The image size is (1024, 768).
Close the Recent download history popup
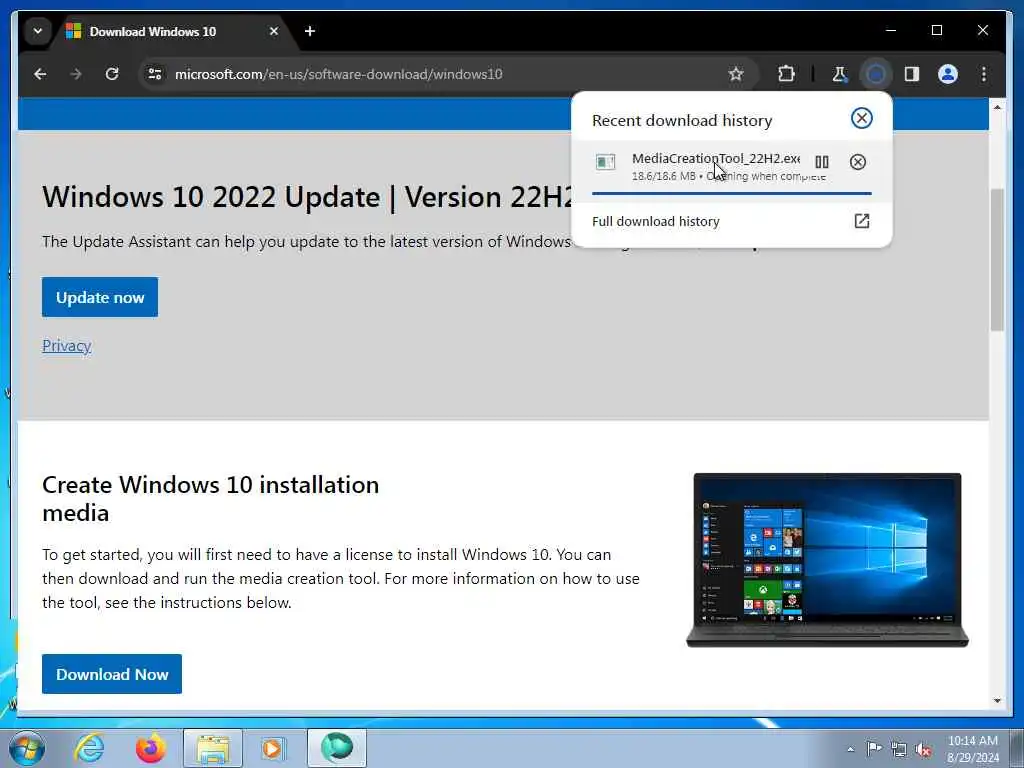click(861, 118)
